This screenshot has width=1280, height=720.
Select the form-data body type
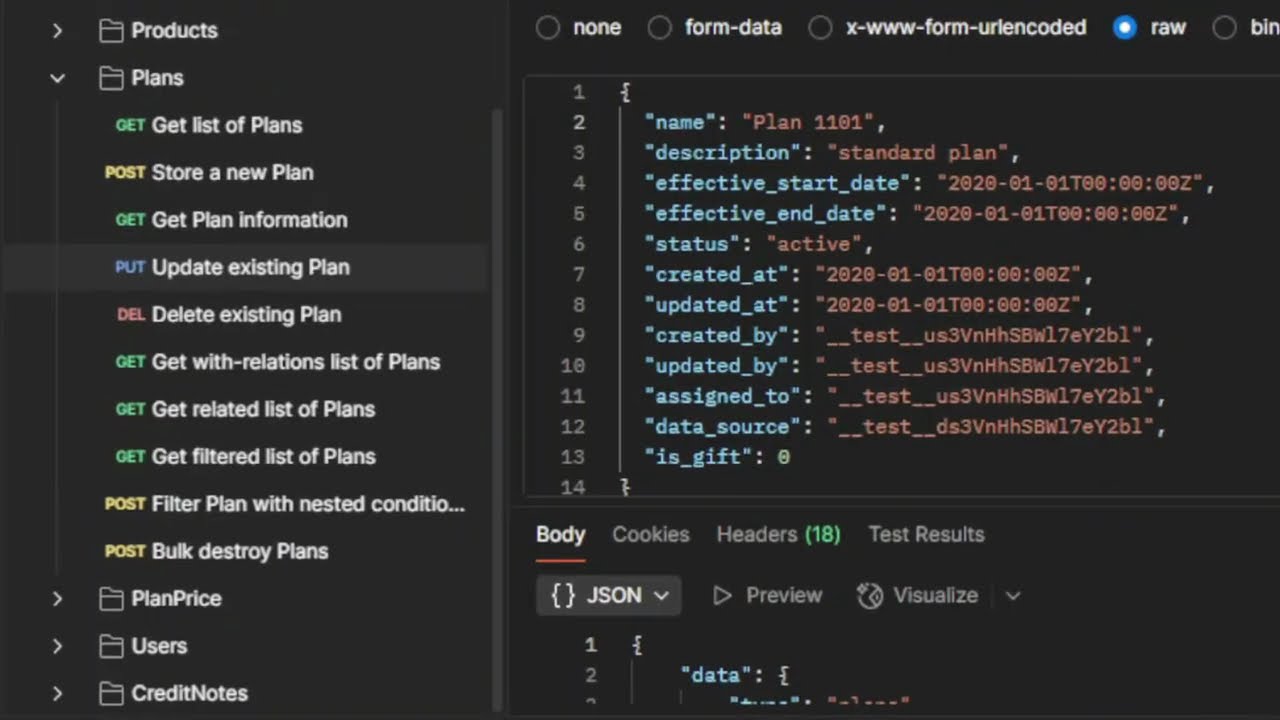click(660, 28)
